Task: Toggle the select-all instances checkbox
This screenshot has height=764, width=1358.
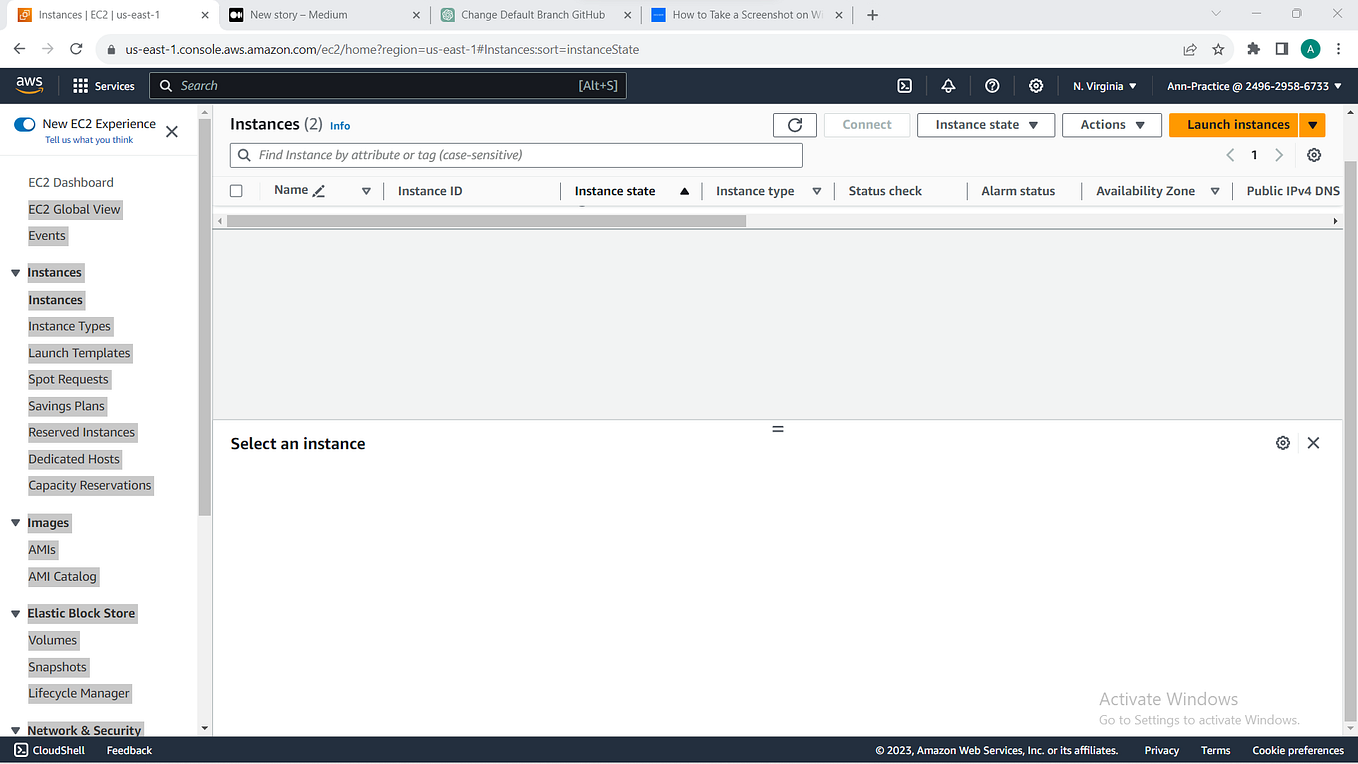Action: (x=236, y=190)
